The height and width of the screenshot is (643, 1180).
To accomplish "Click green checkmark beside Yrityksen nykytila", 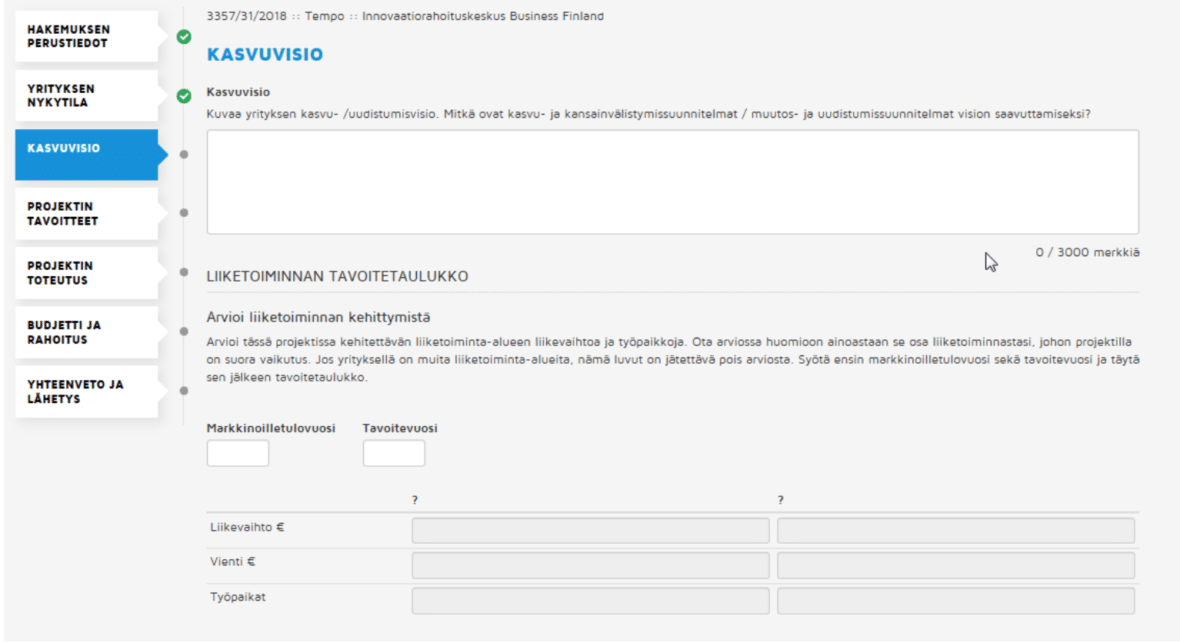I will tap(184, 96).
